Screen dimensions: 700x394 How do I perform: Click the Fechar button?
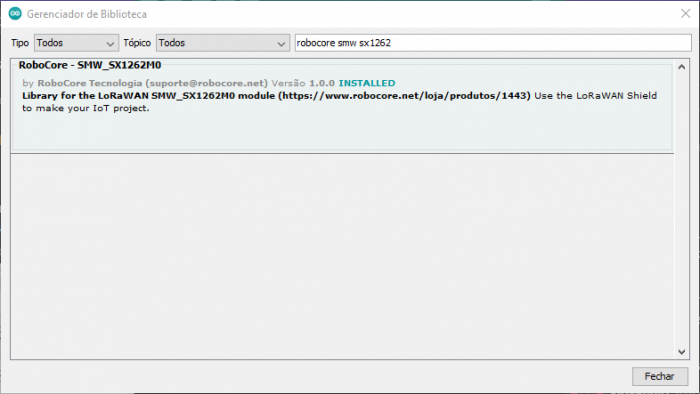[660, 376]
